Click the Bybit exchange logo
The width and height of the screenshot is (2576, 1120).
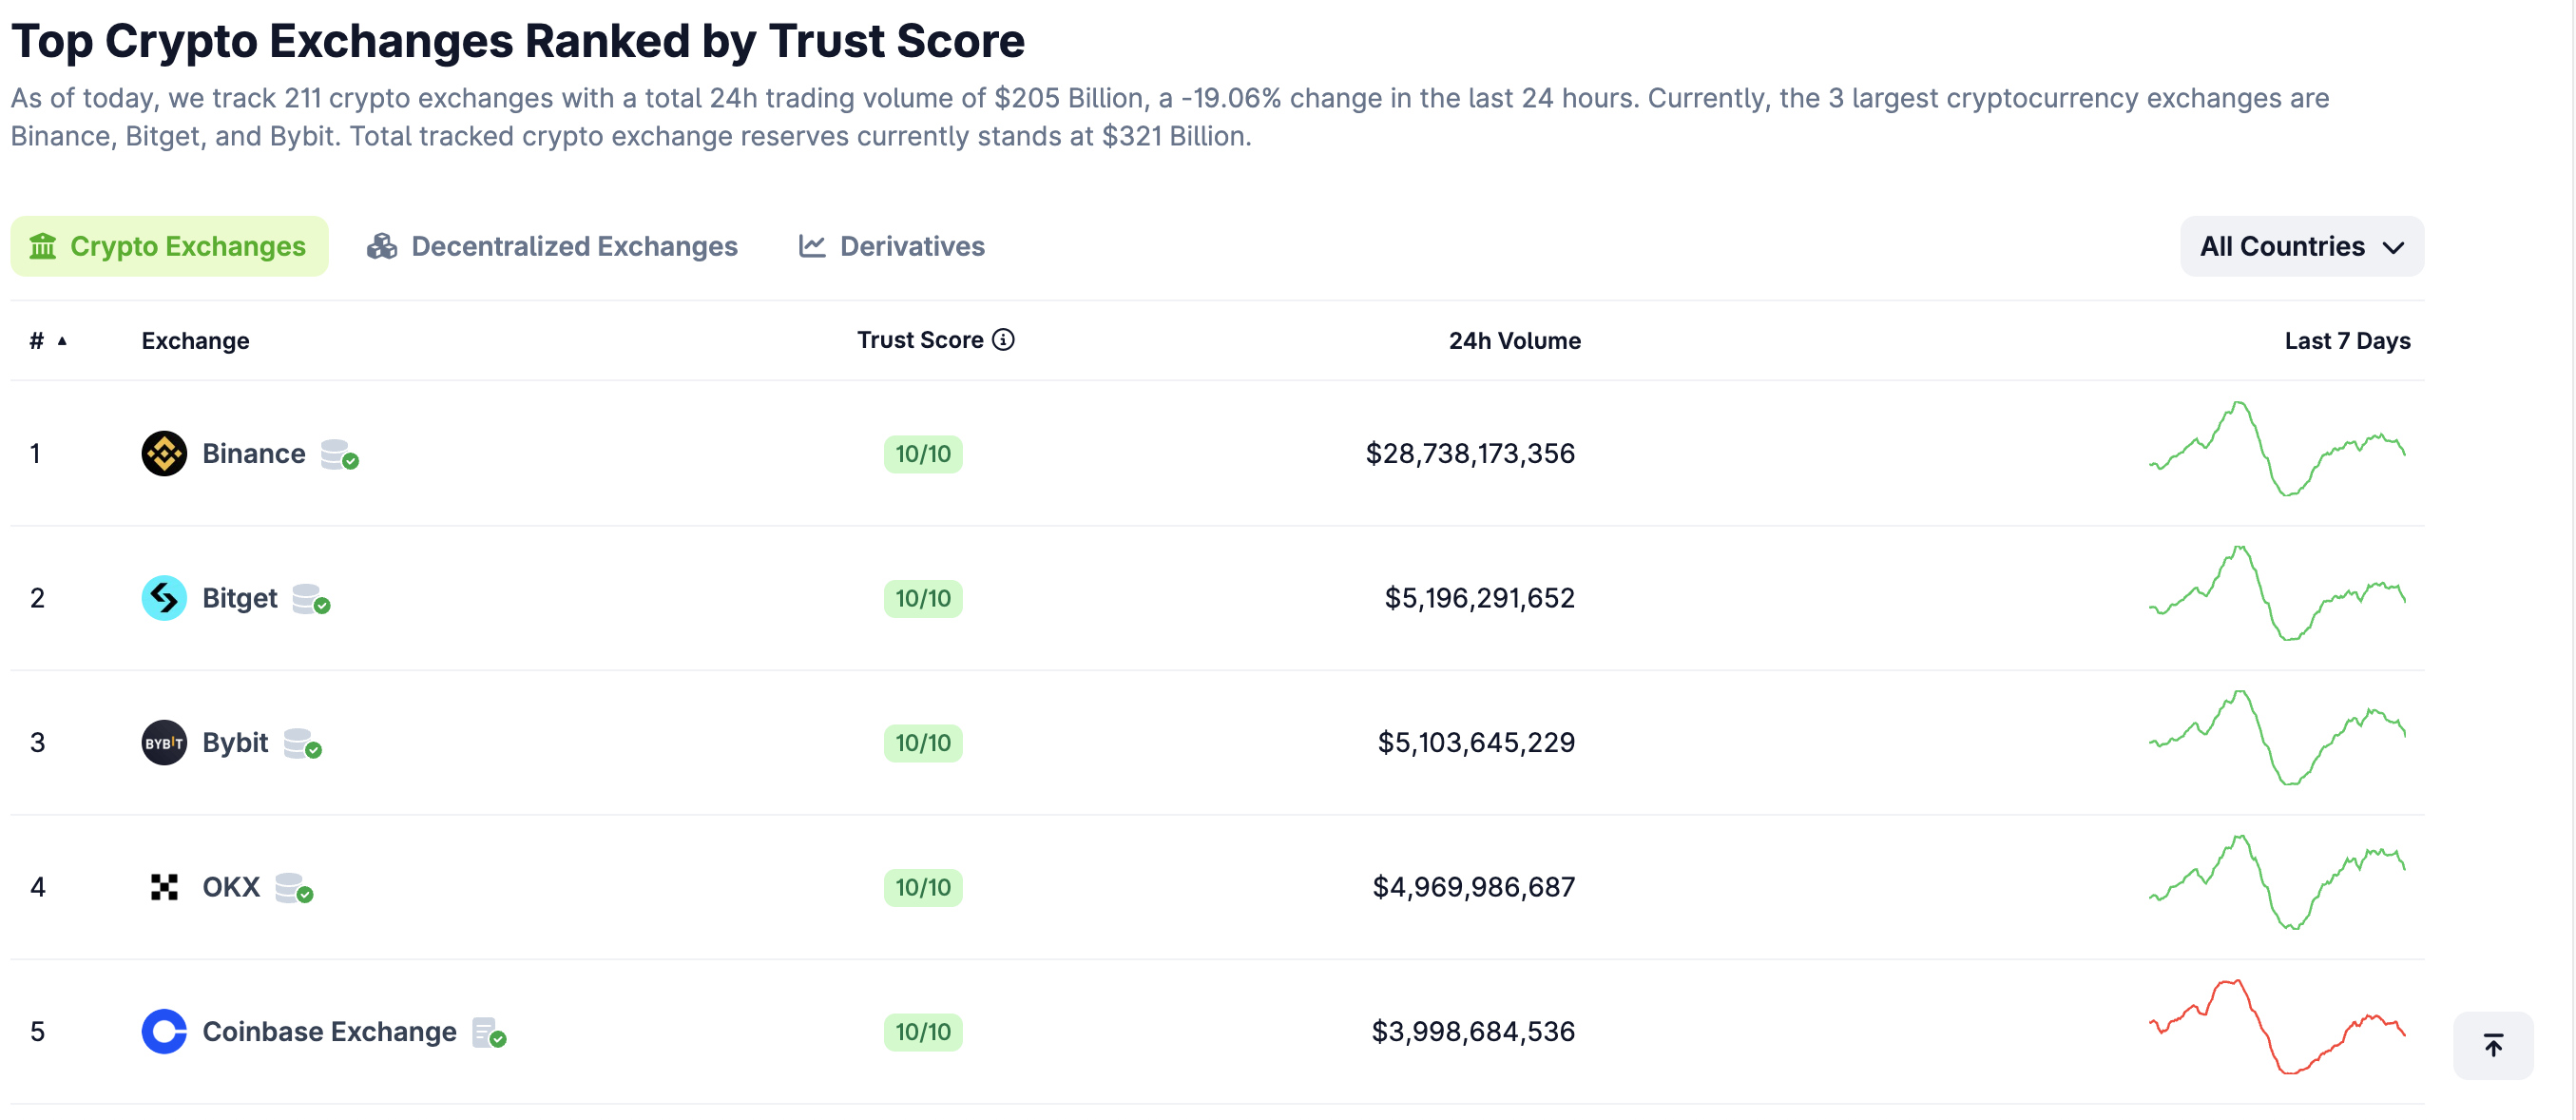click(164, 742)
